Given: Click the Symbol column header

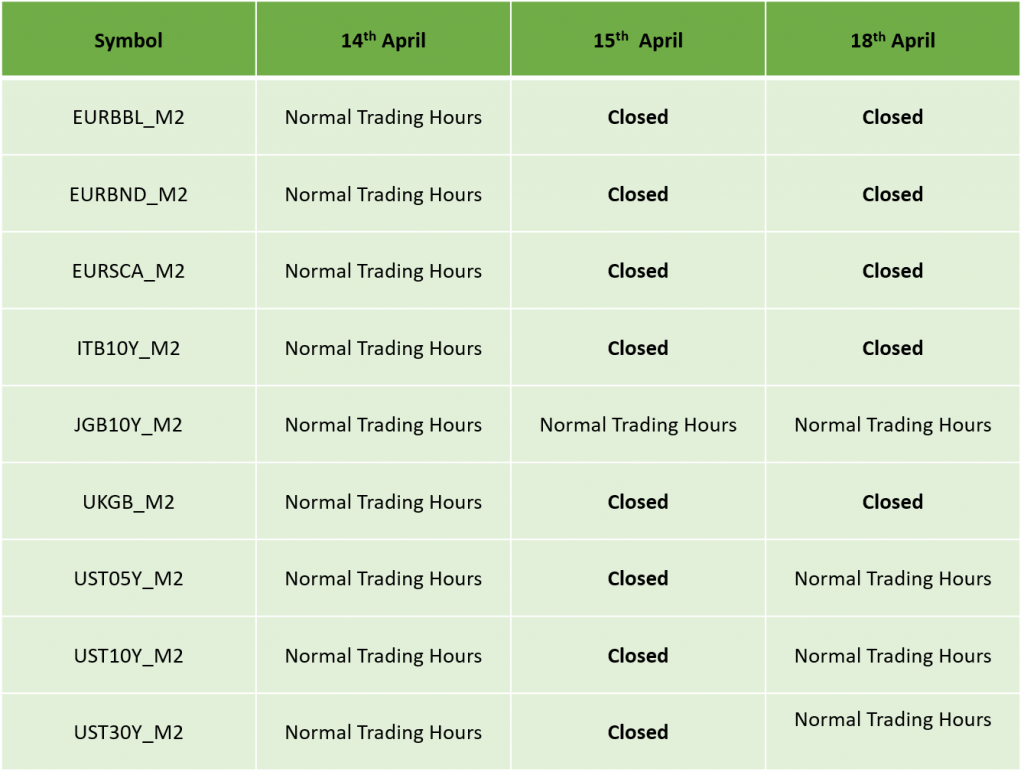Looking at the screenshot, I should point(128,40).
